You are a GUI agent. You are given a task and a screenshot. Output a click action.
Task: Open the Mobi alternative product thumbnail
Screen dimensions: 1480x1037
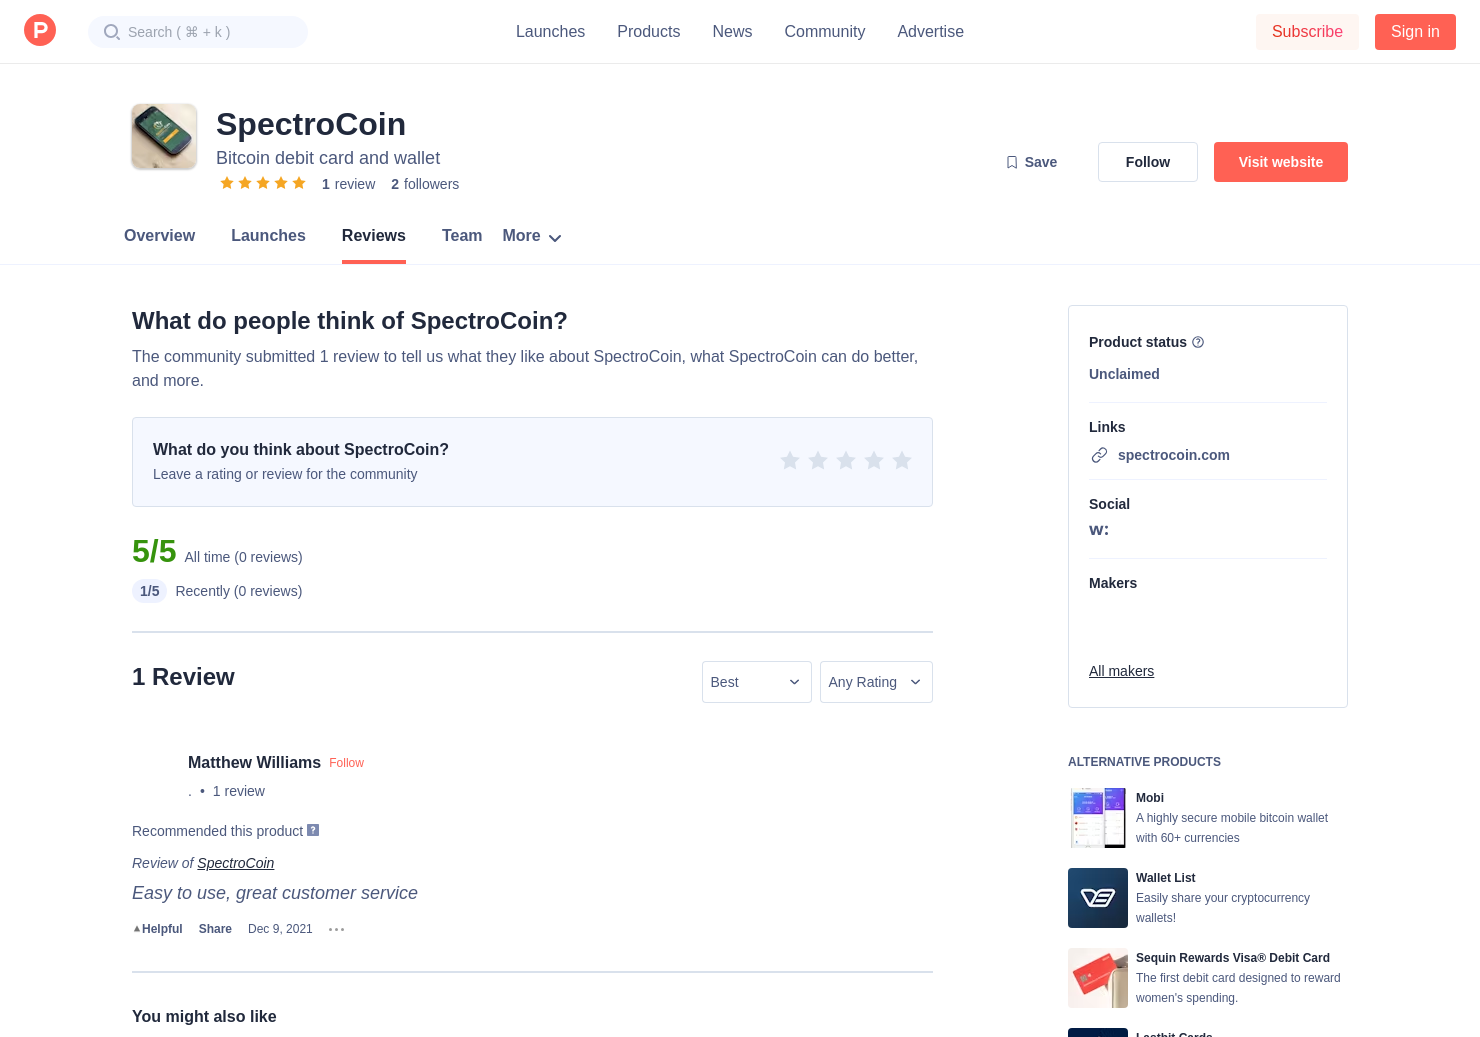click(1097, 817)
